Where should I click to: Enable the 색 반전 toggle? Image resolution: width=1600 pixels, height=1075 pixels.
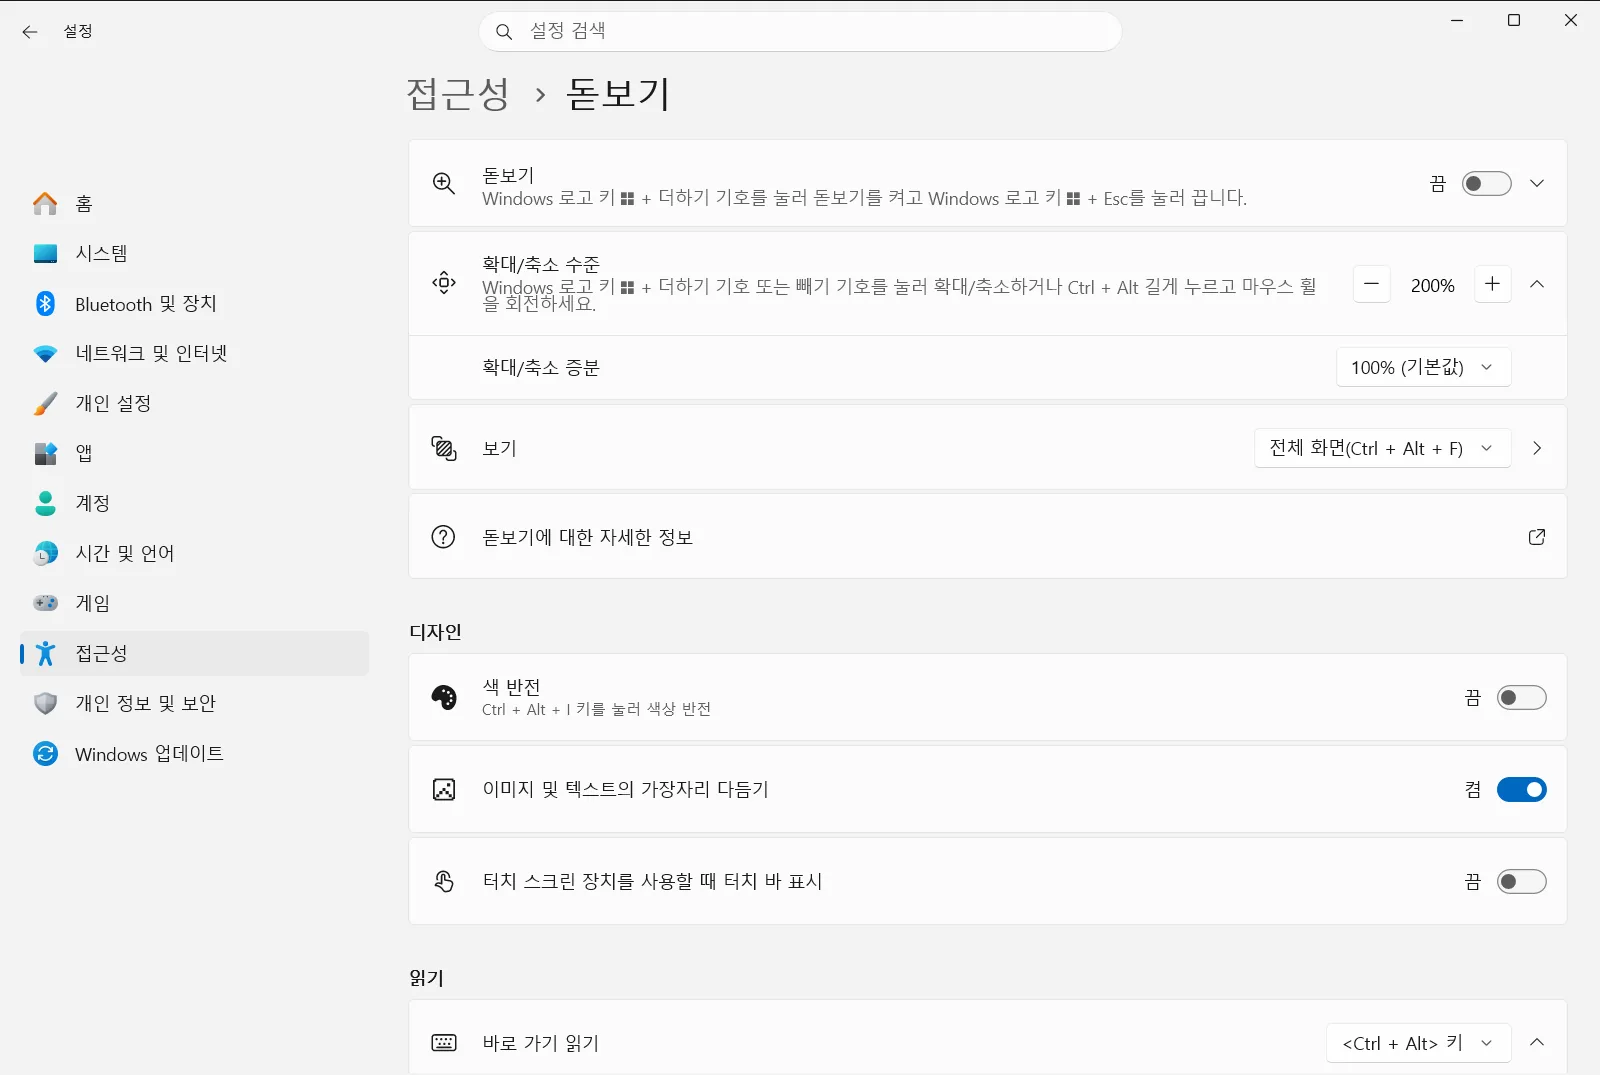coord(1521,698)
